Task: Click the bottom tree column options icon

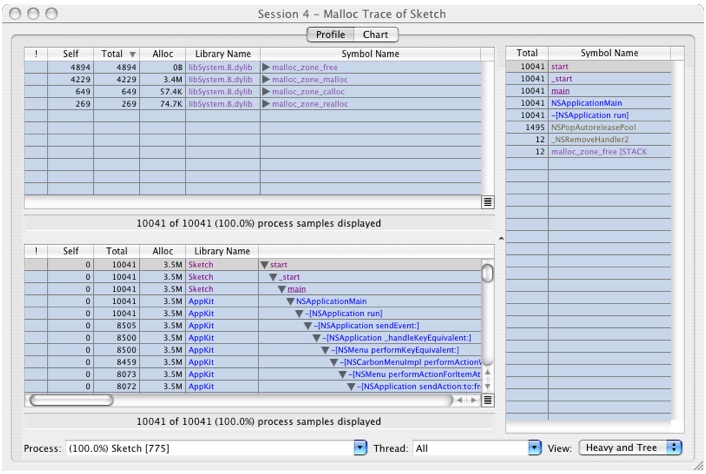Action: (x=487, y=400)
